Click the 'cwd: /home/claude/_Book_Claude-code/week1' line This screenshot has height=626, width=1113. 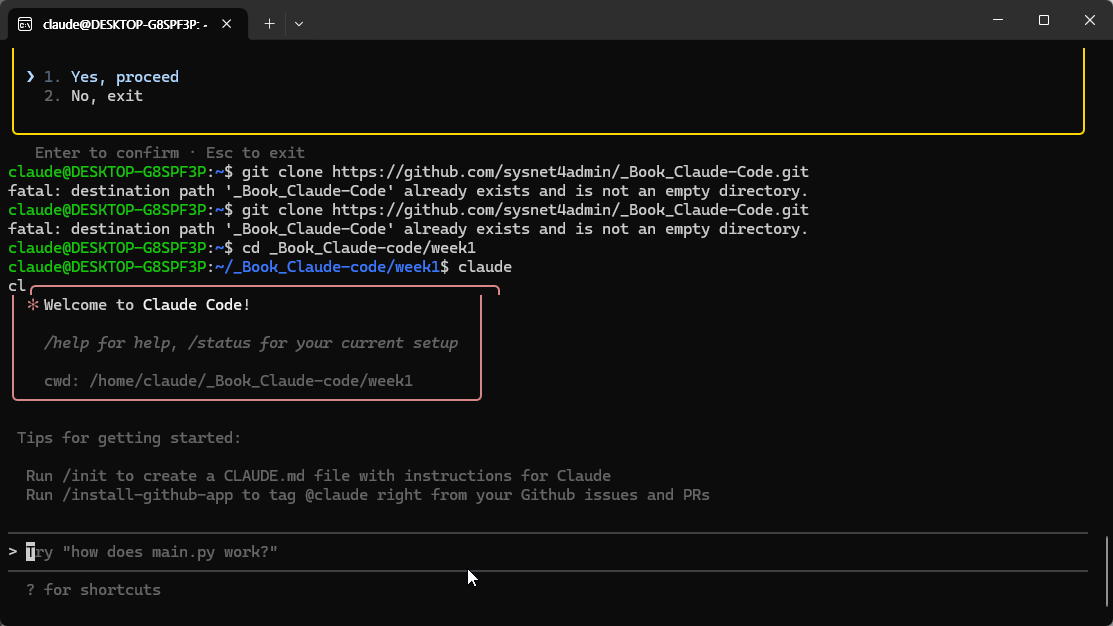click(x=228, y=381)
